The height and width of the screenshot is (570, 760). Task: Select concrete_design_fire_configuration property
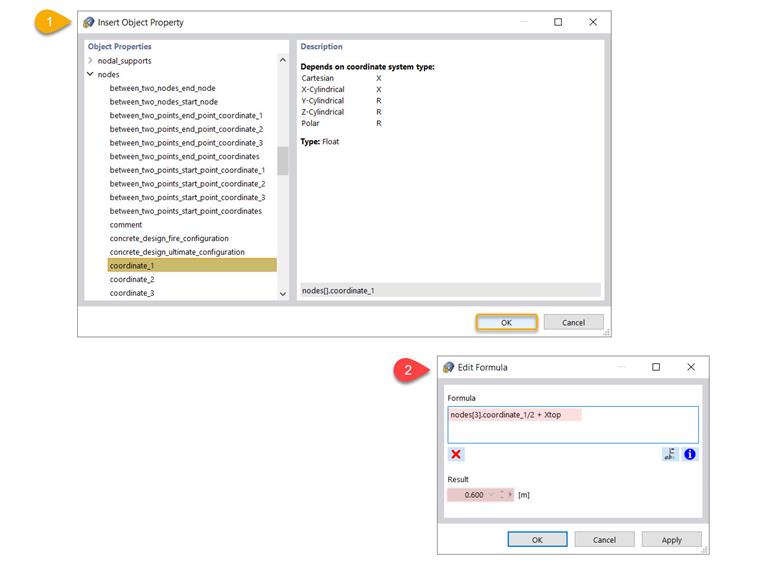coord(169,238)
